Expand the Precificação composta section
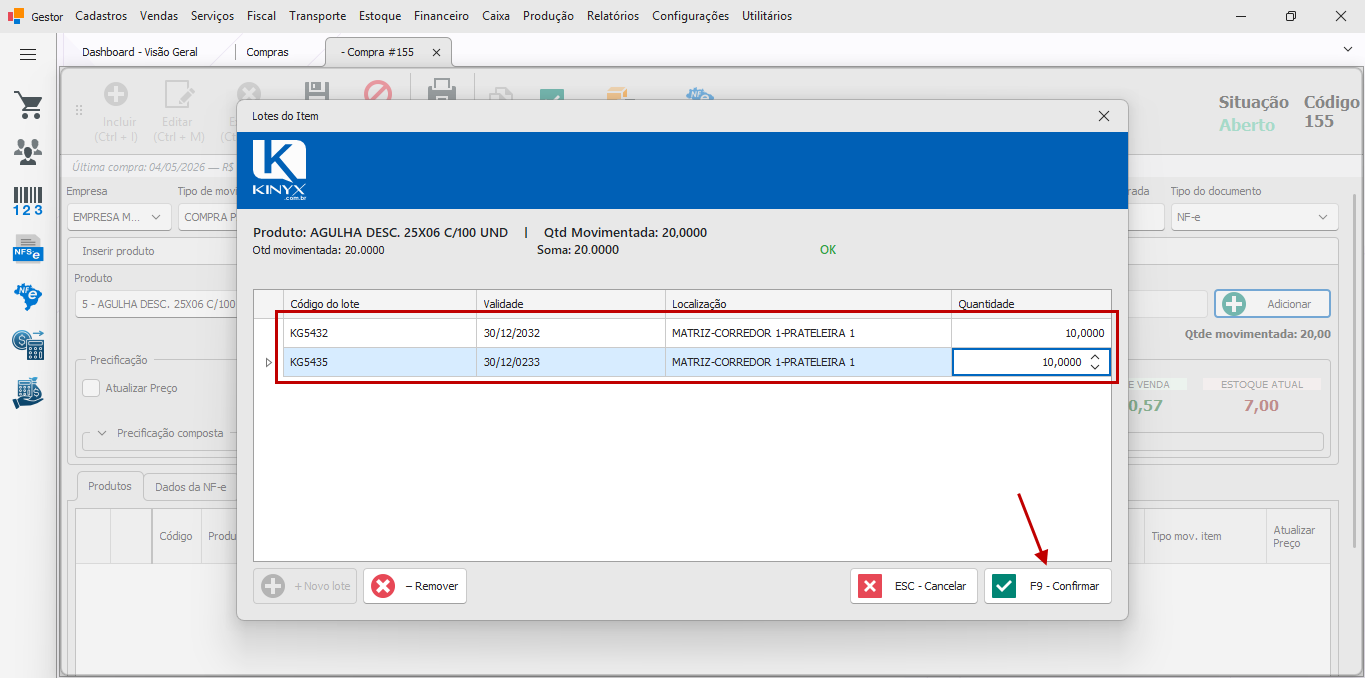 102,433
